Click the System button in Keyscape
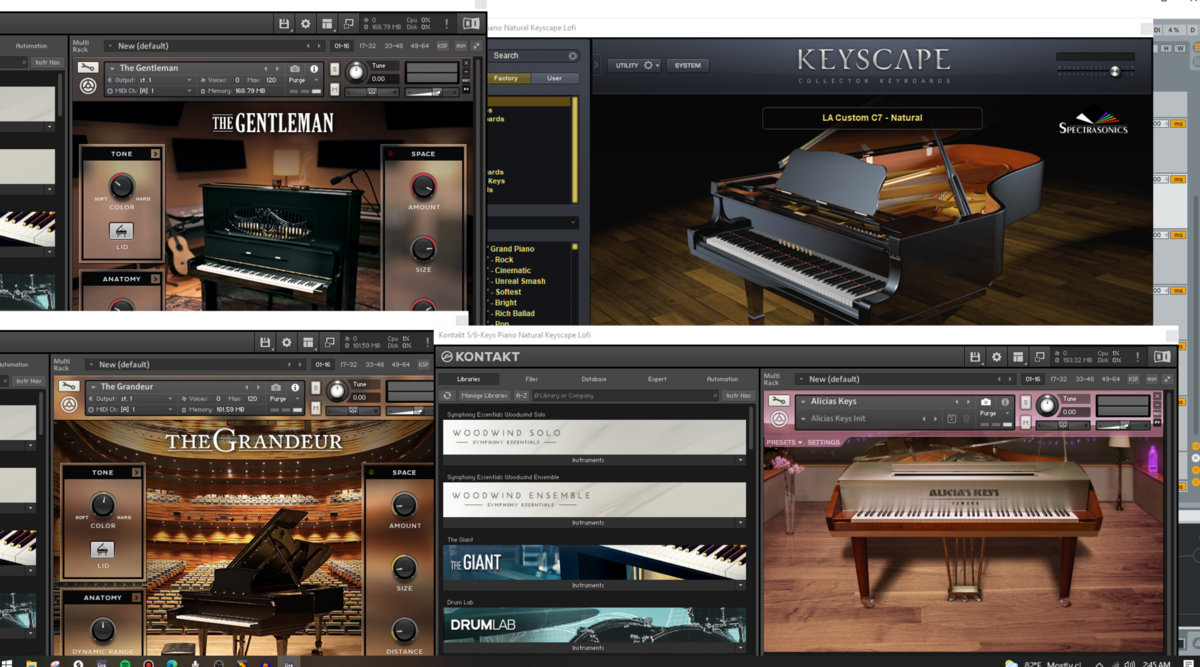Screen dimensions: 1200x667 [x=687, y=65]
